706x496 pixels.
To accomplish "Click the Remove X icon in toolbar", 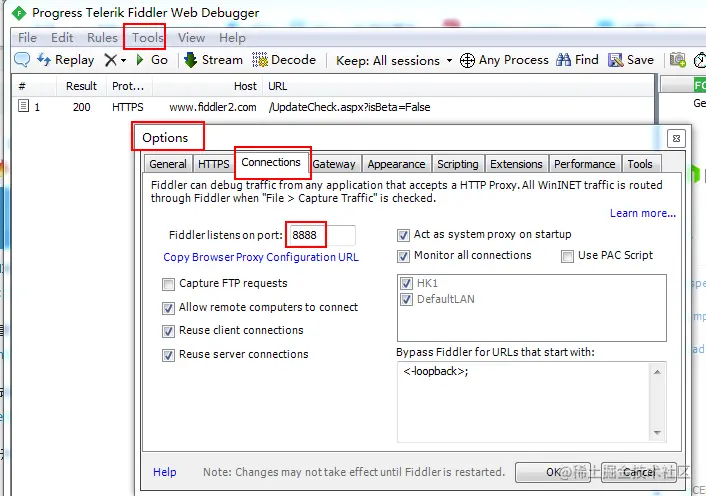I will point(110,60).
